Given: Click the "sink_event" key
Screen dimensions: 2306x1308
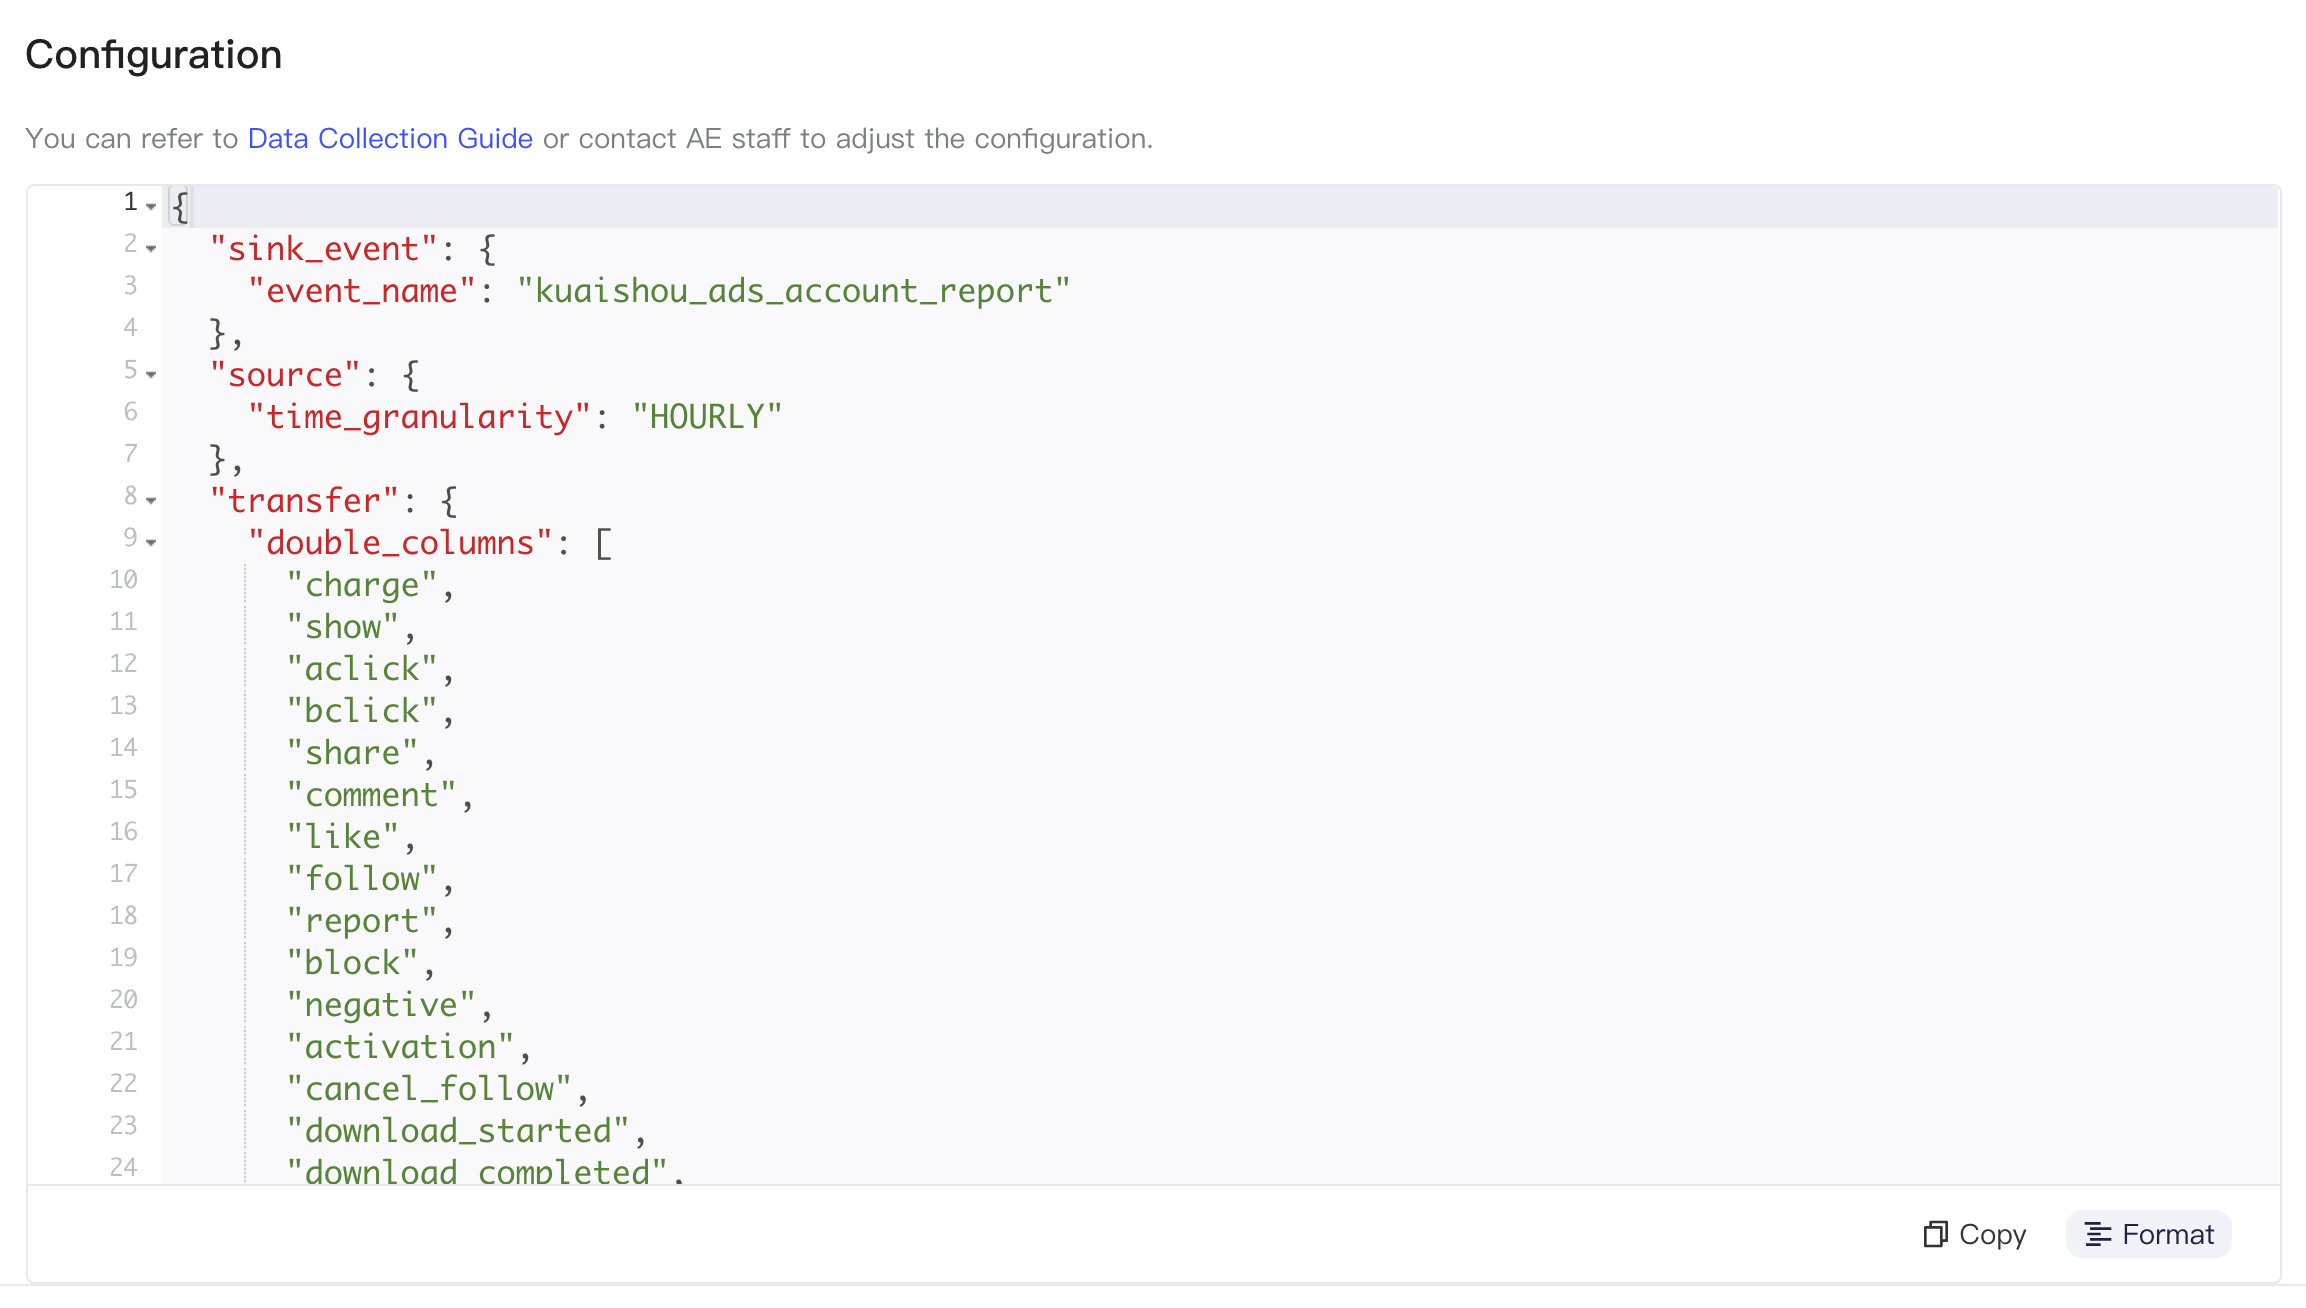Looking at the screenshot, I should point(323,249).
